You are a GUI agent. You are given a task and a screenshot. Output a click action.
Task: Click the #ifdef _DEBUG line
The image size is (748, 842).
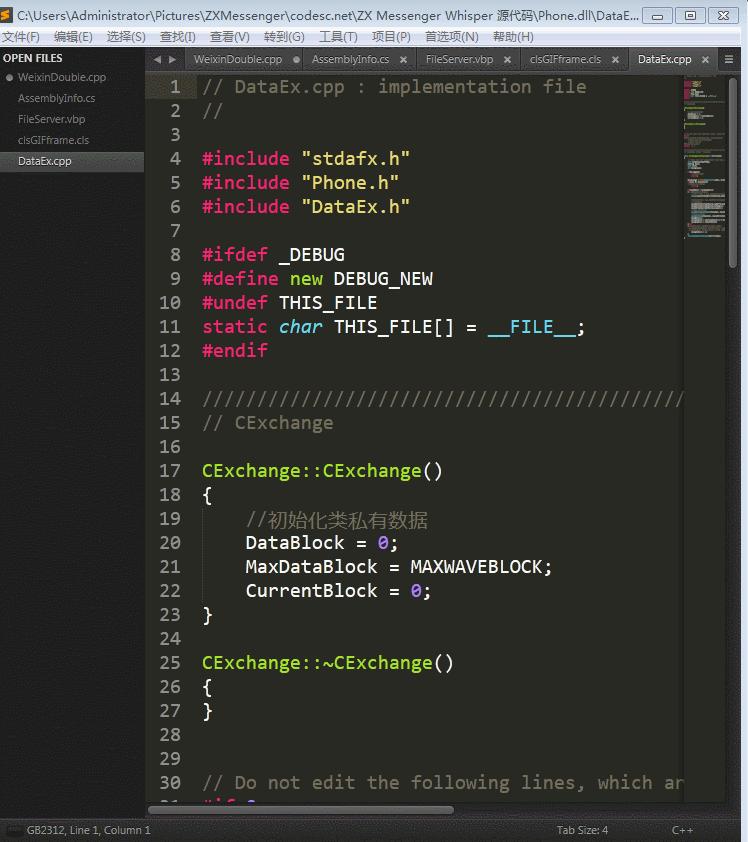pos(273,255)
